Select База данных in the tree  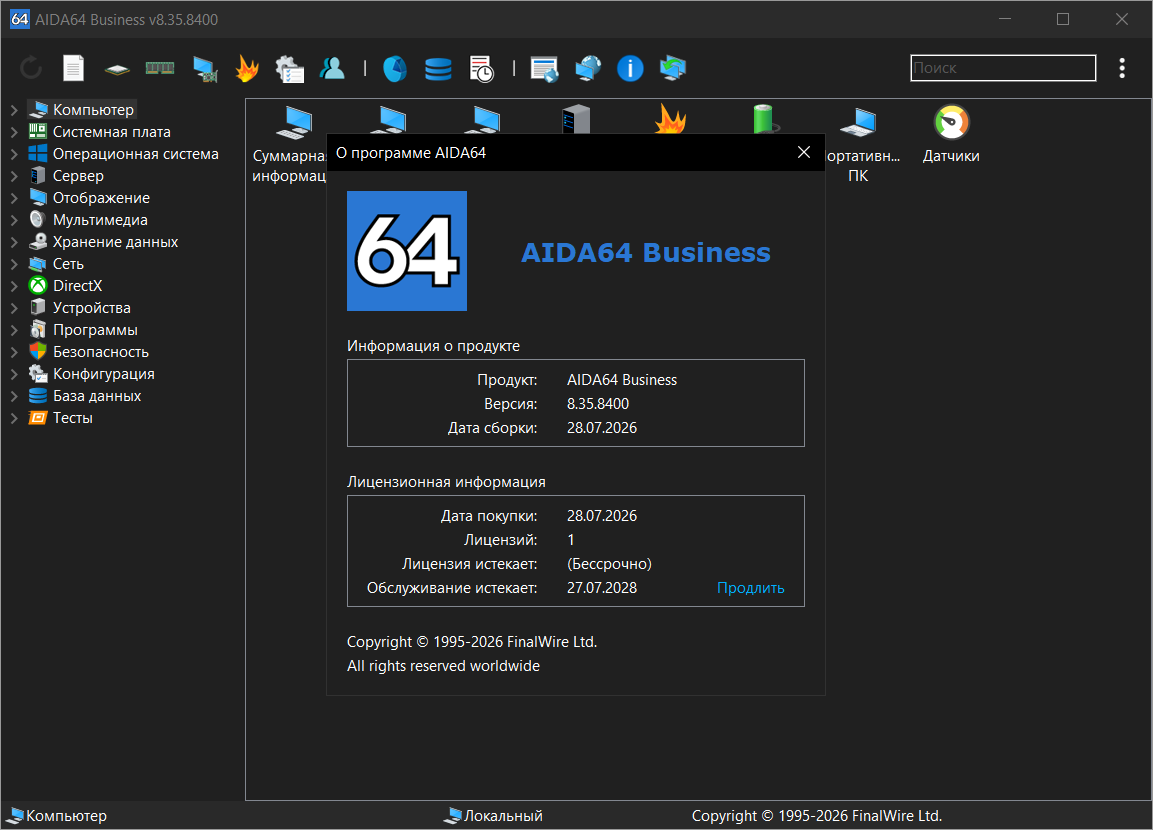coord(97,396)
